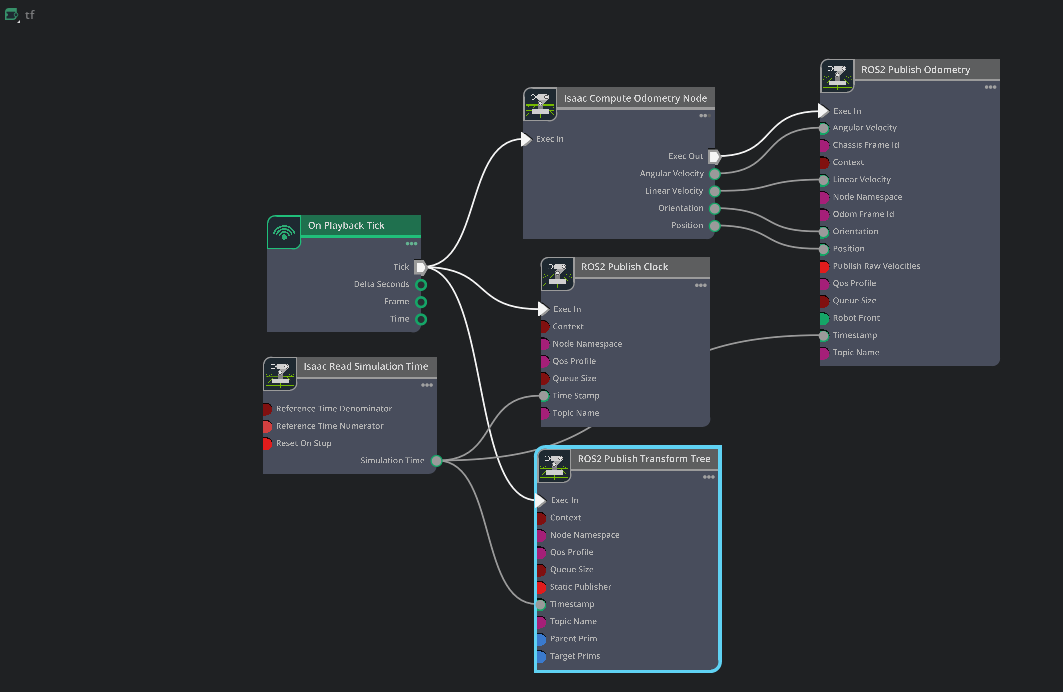Expand Isaac Compute Odometry Node three-dot menu
This screenshot has height=692, width=1063.
tap(704, 116)
